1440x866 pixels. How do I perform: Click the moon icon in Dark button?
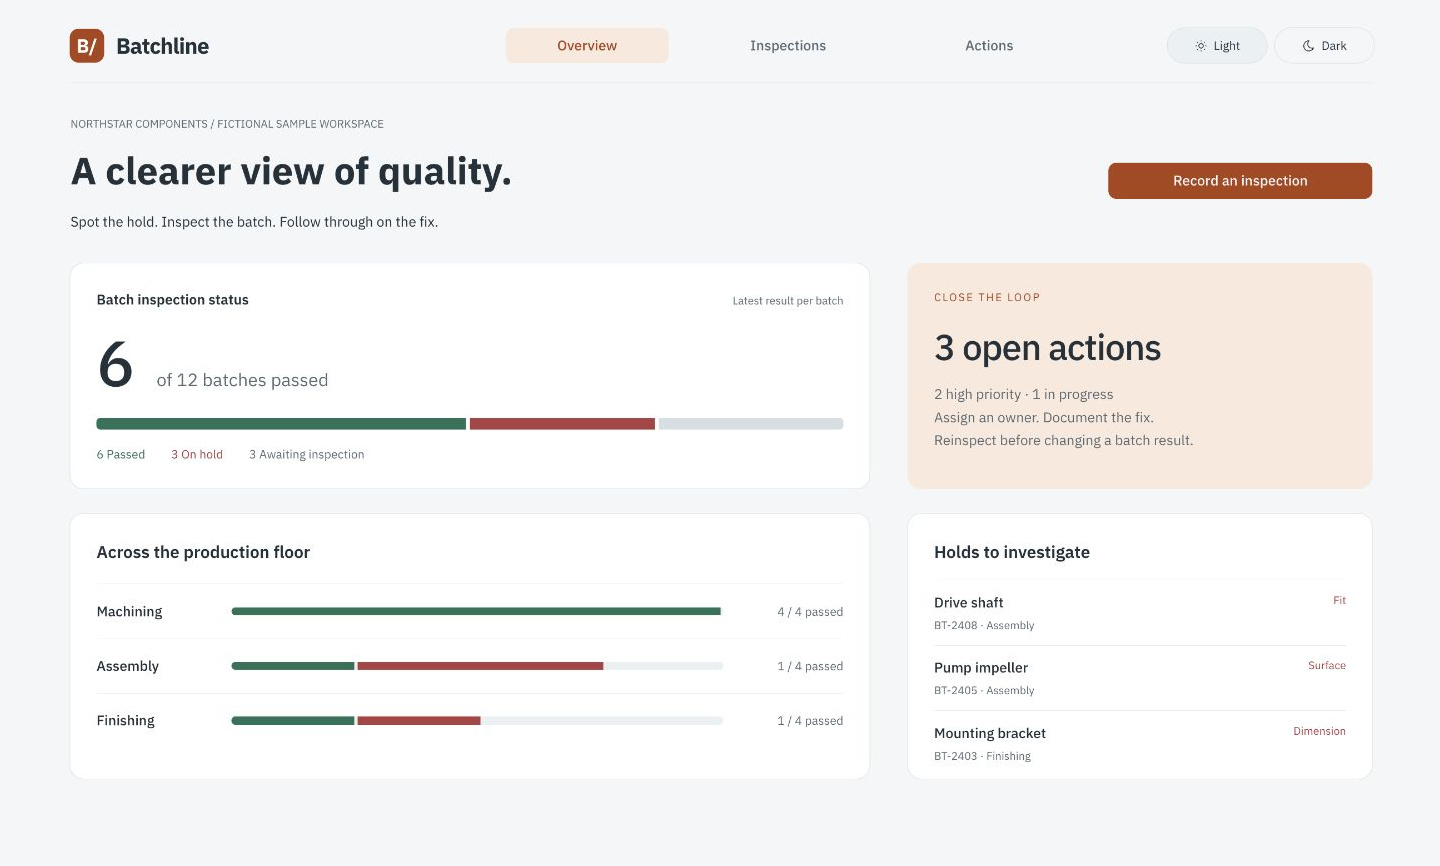tap(1308, 46)
